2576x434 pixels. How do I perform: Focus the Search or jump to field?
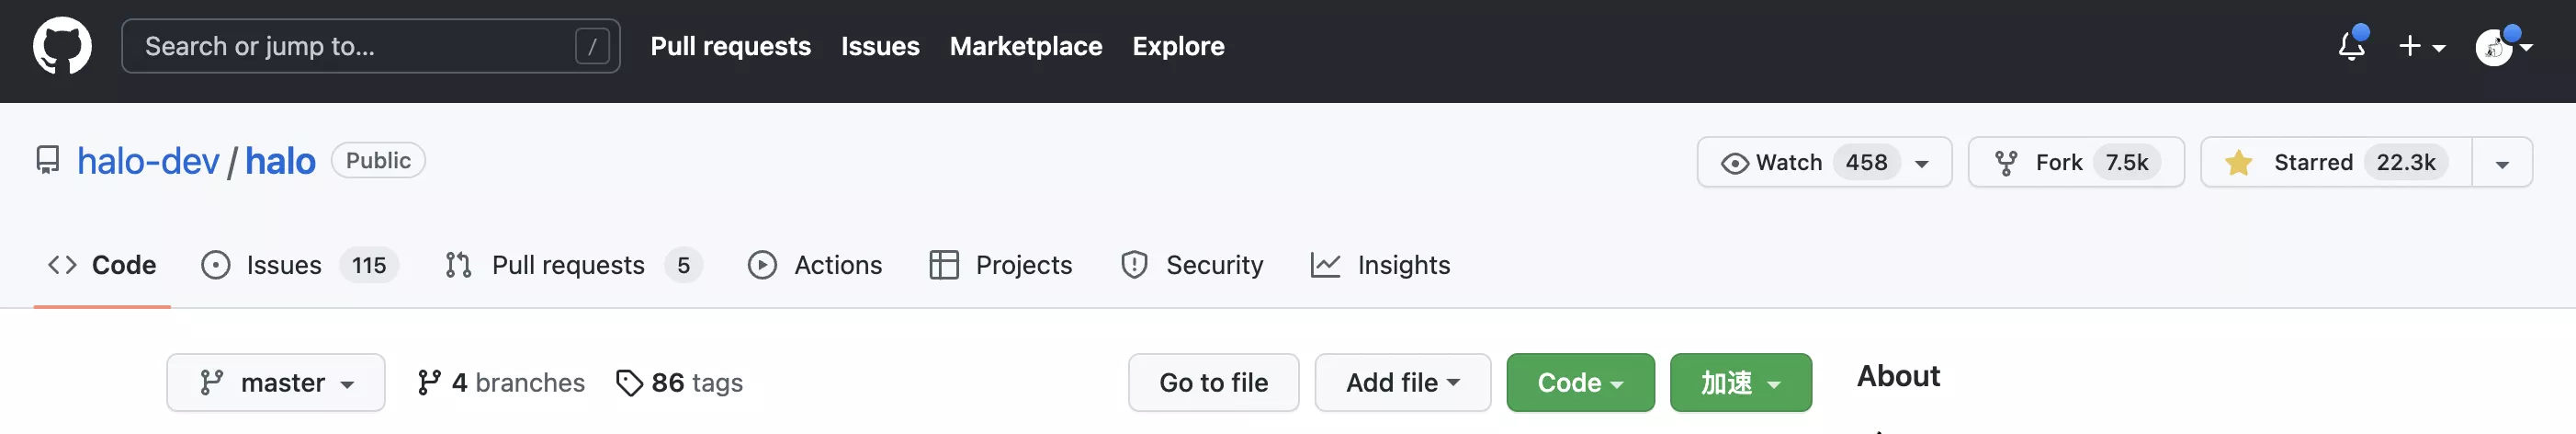click(x=350, y=46)
